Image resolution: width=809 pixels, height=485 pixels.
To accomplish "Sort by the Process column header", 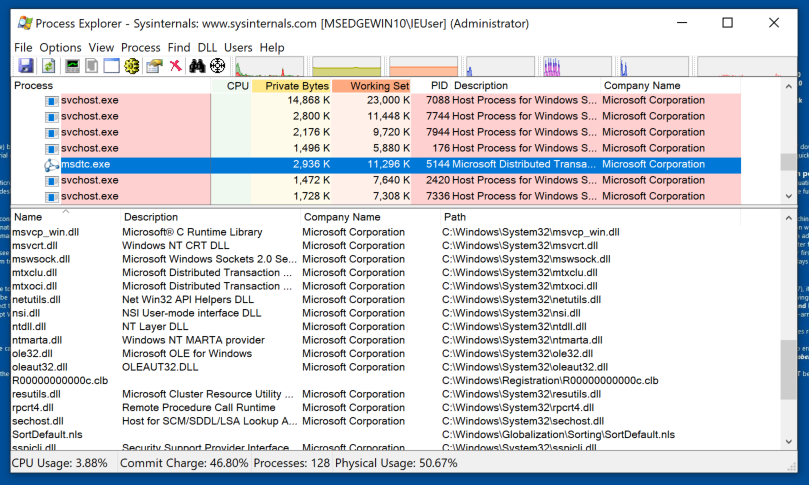I will [x=110, y=86].
